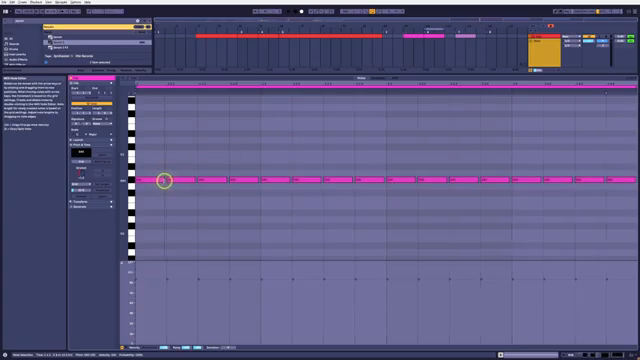Toggle the orange lane button beside Velocity
The height and width of the screenshot is (360, 640).
pos(122,347)
